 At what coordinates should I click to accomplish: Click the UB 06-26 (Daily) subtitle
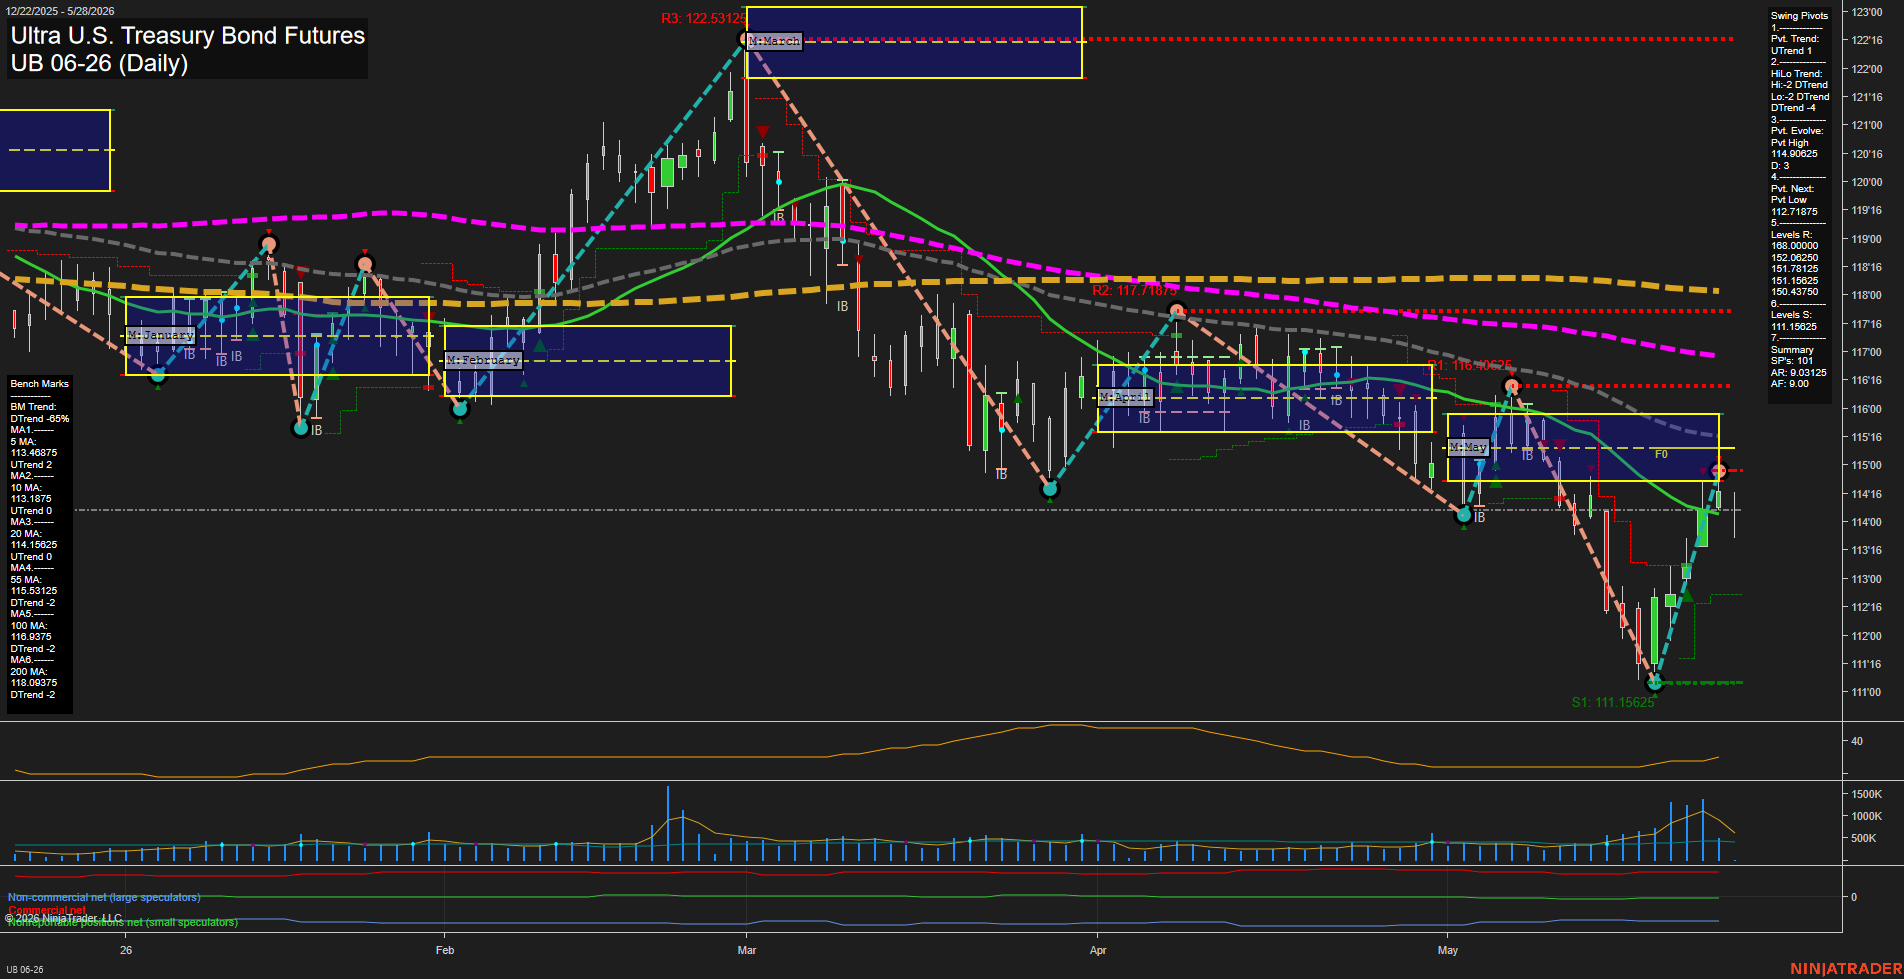(99, 63)
